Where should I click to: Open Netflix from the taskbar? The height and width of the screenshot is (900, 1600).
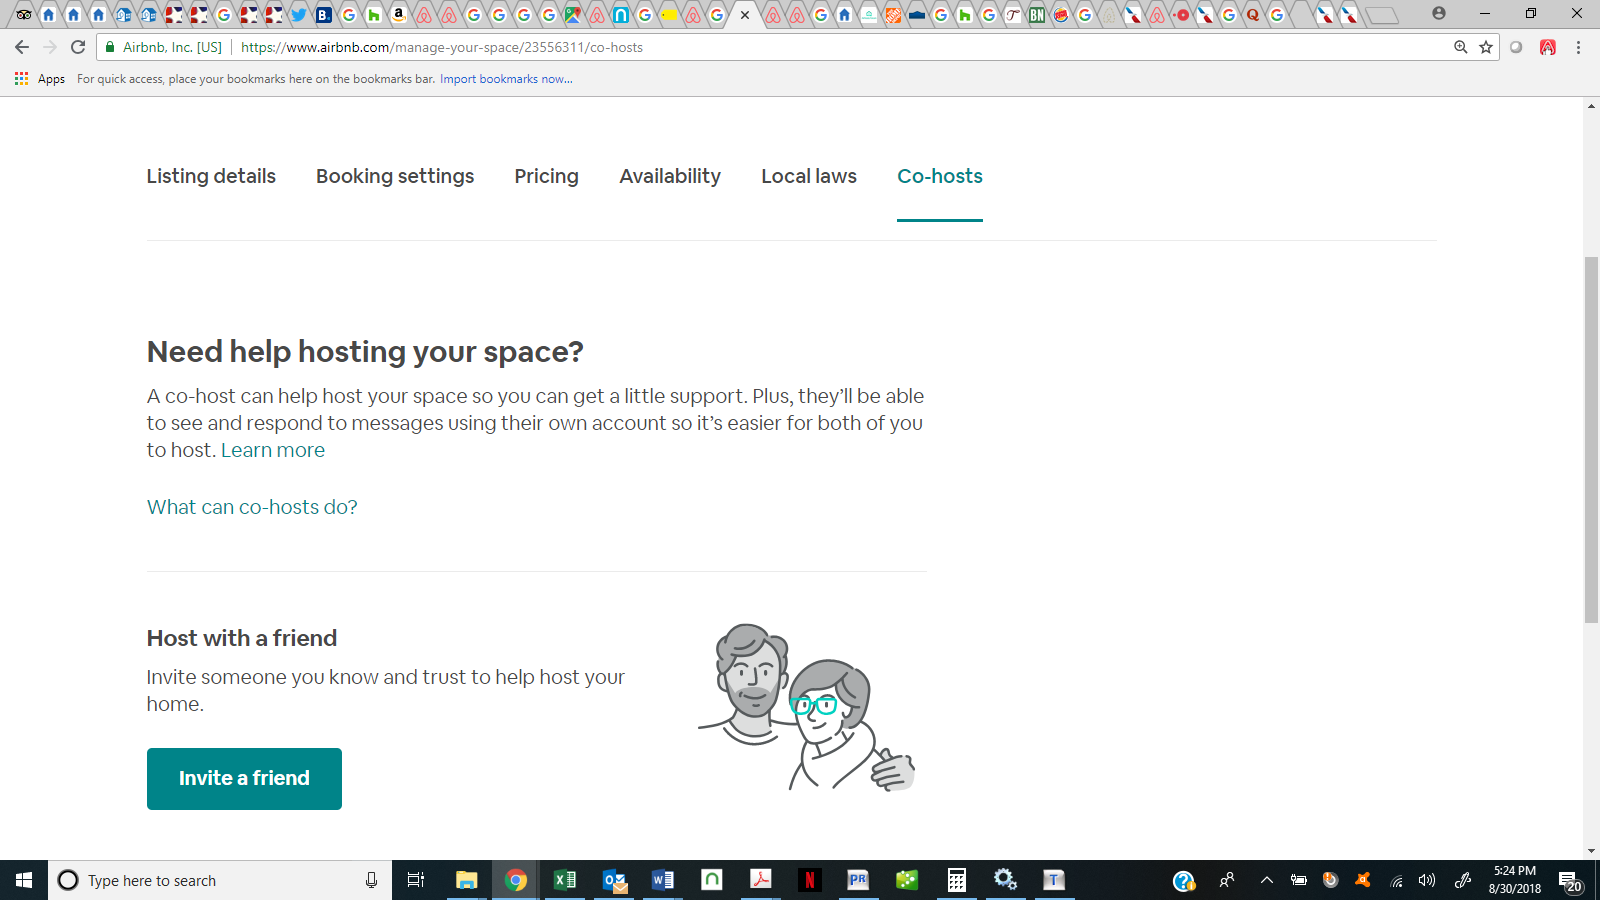click(809, 880)
